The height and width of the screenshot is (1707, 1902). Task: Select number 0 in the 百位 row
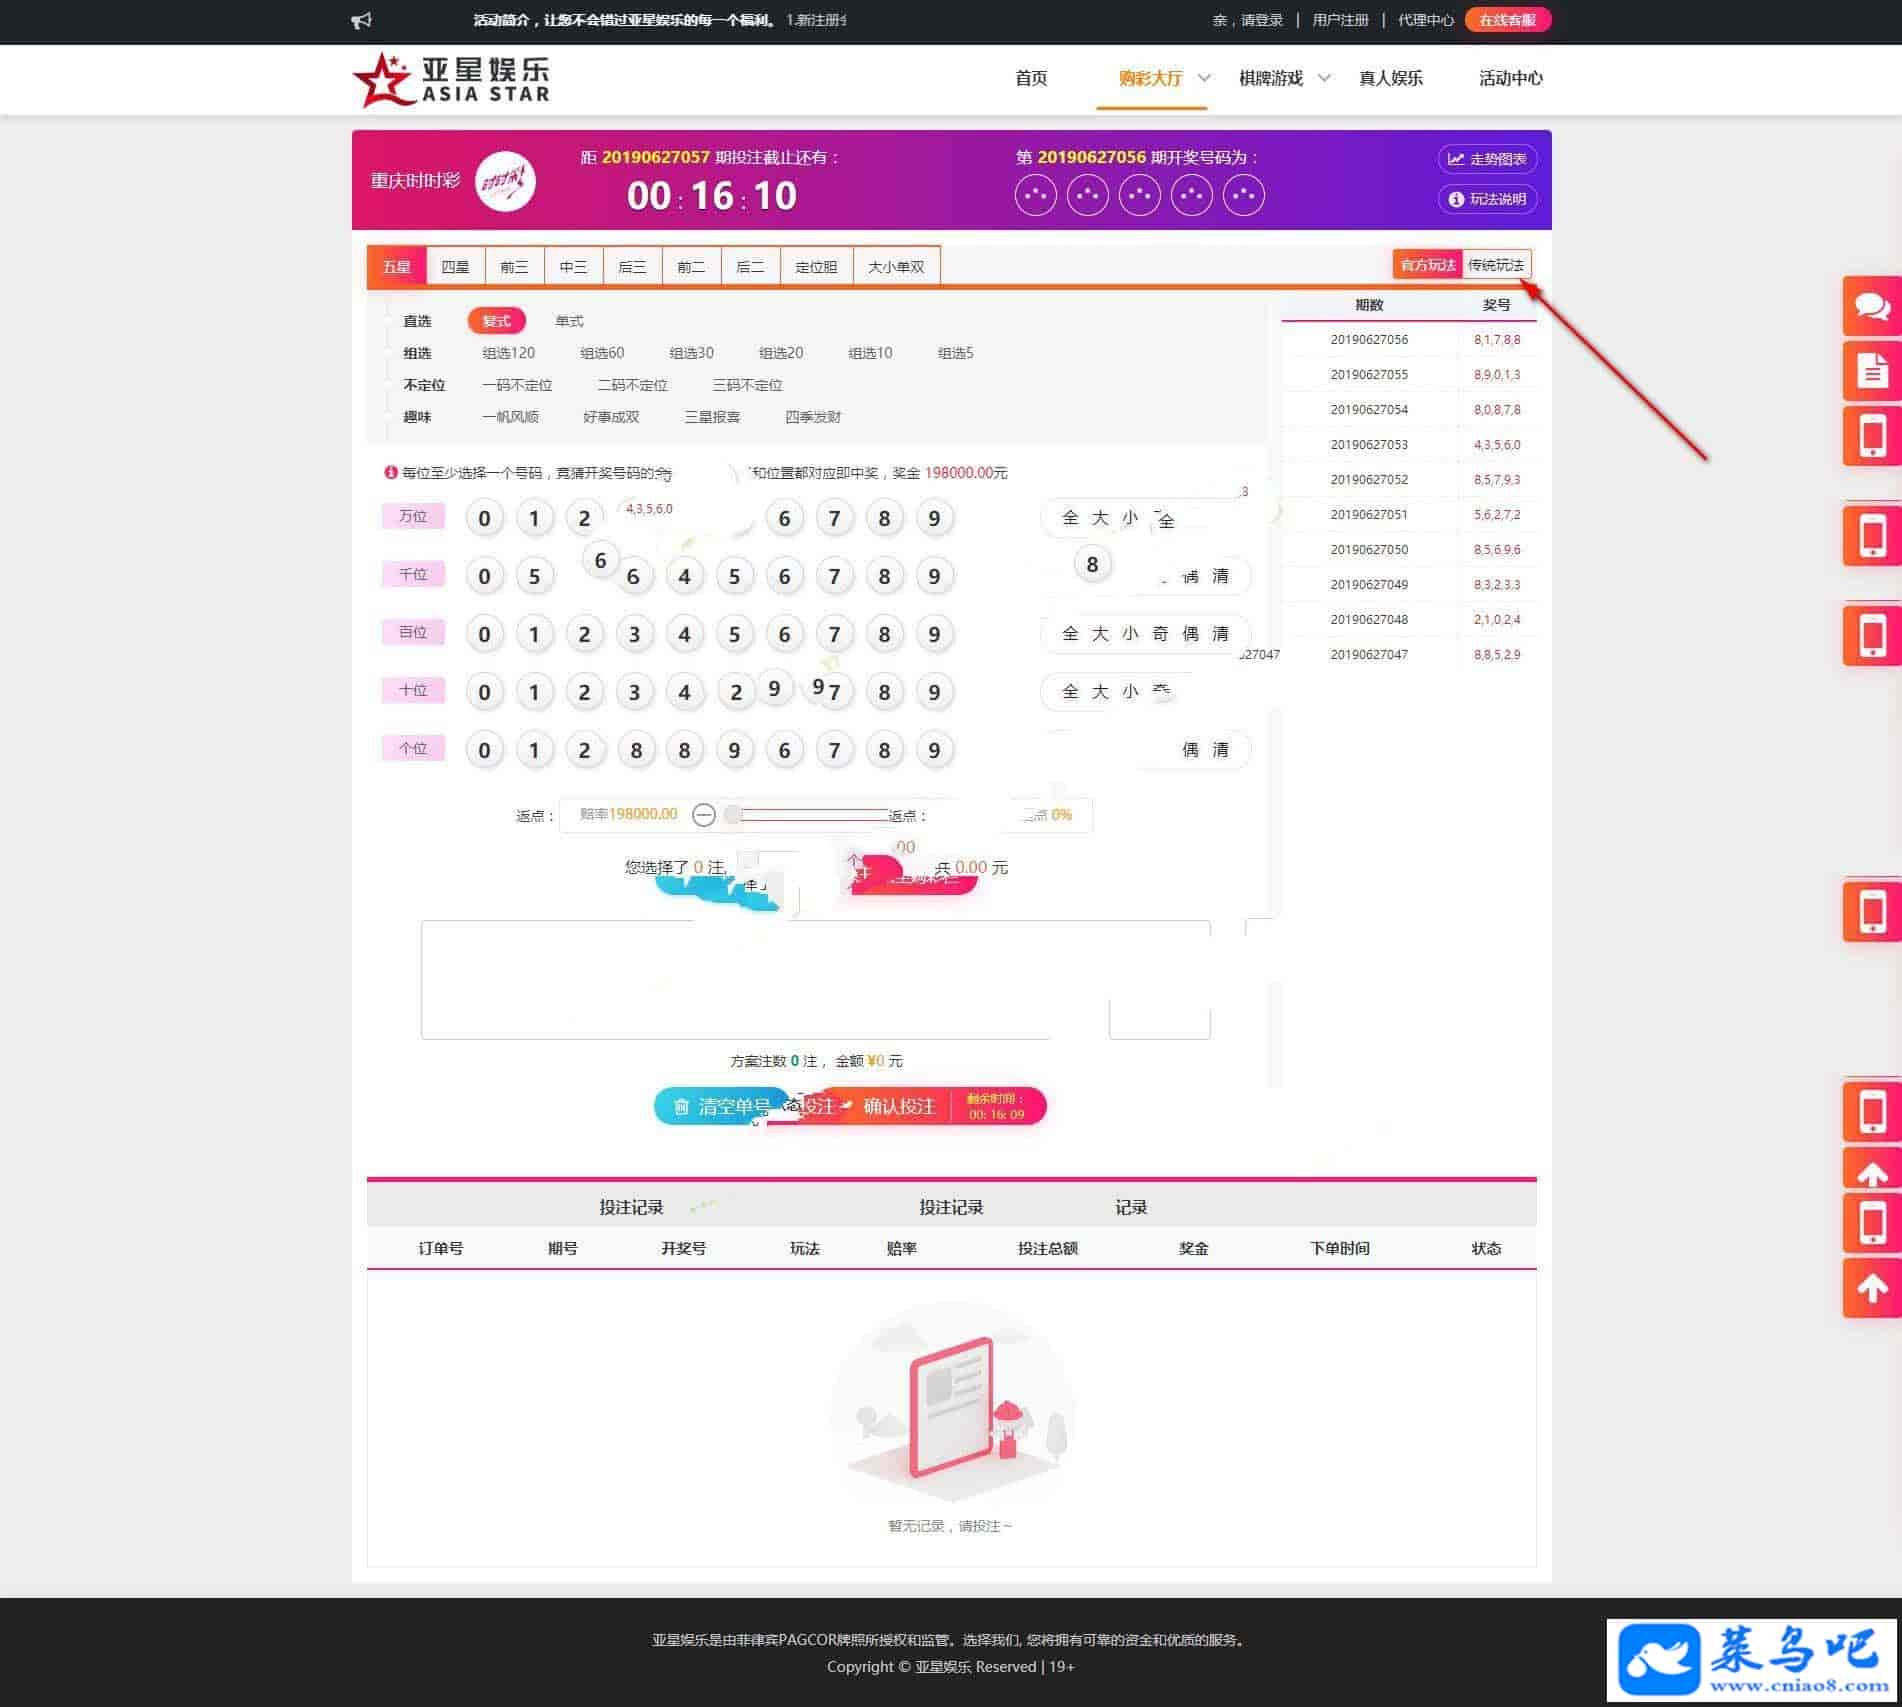coord(485,634)
